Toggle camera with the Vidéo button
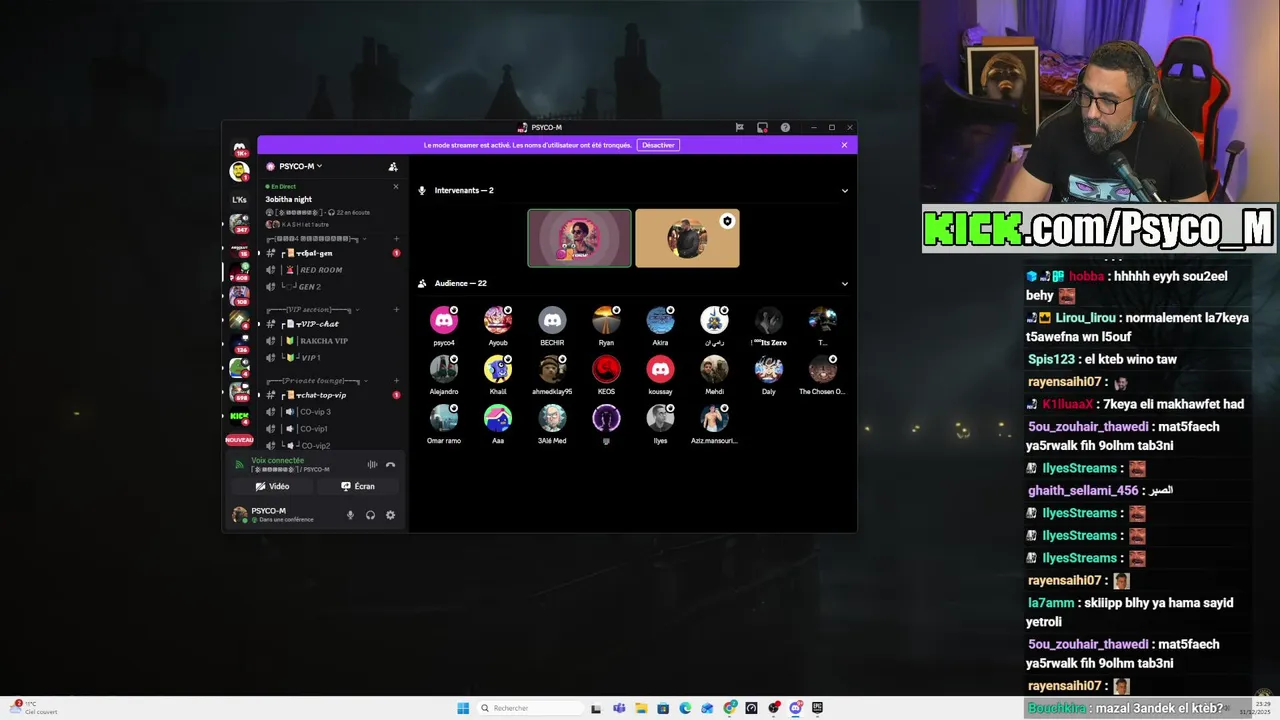Image resolution: width=1280 pixels, height=720 pixels. [272, 486]
